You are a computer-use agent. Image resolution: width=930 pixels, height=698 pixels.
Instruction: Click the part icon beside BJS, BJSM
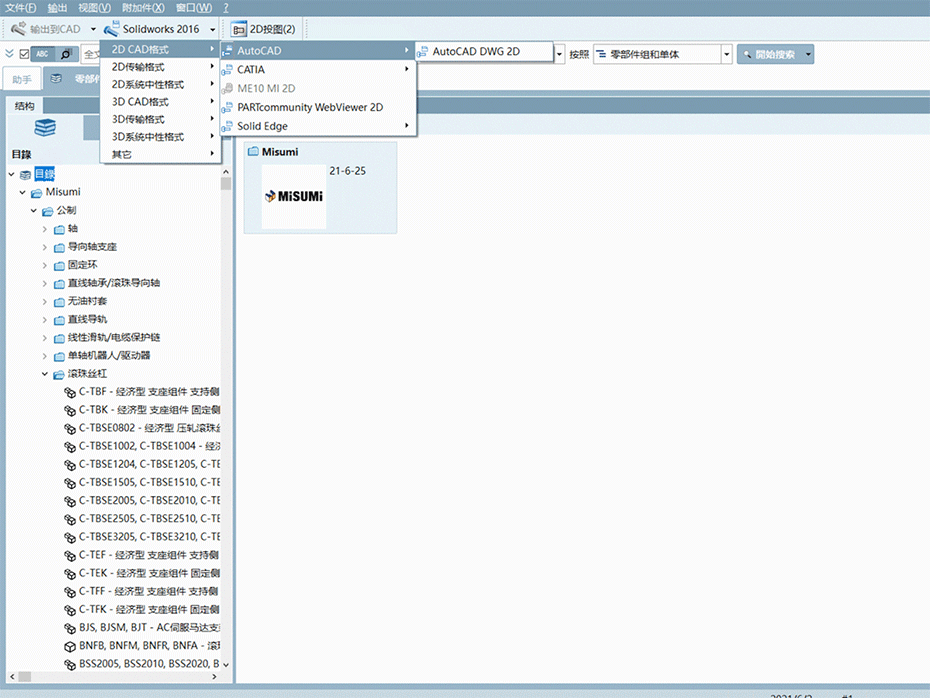(x=70, y=628)
